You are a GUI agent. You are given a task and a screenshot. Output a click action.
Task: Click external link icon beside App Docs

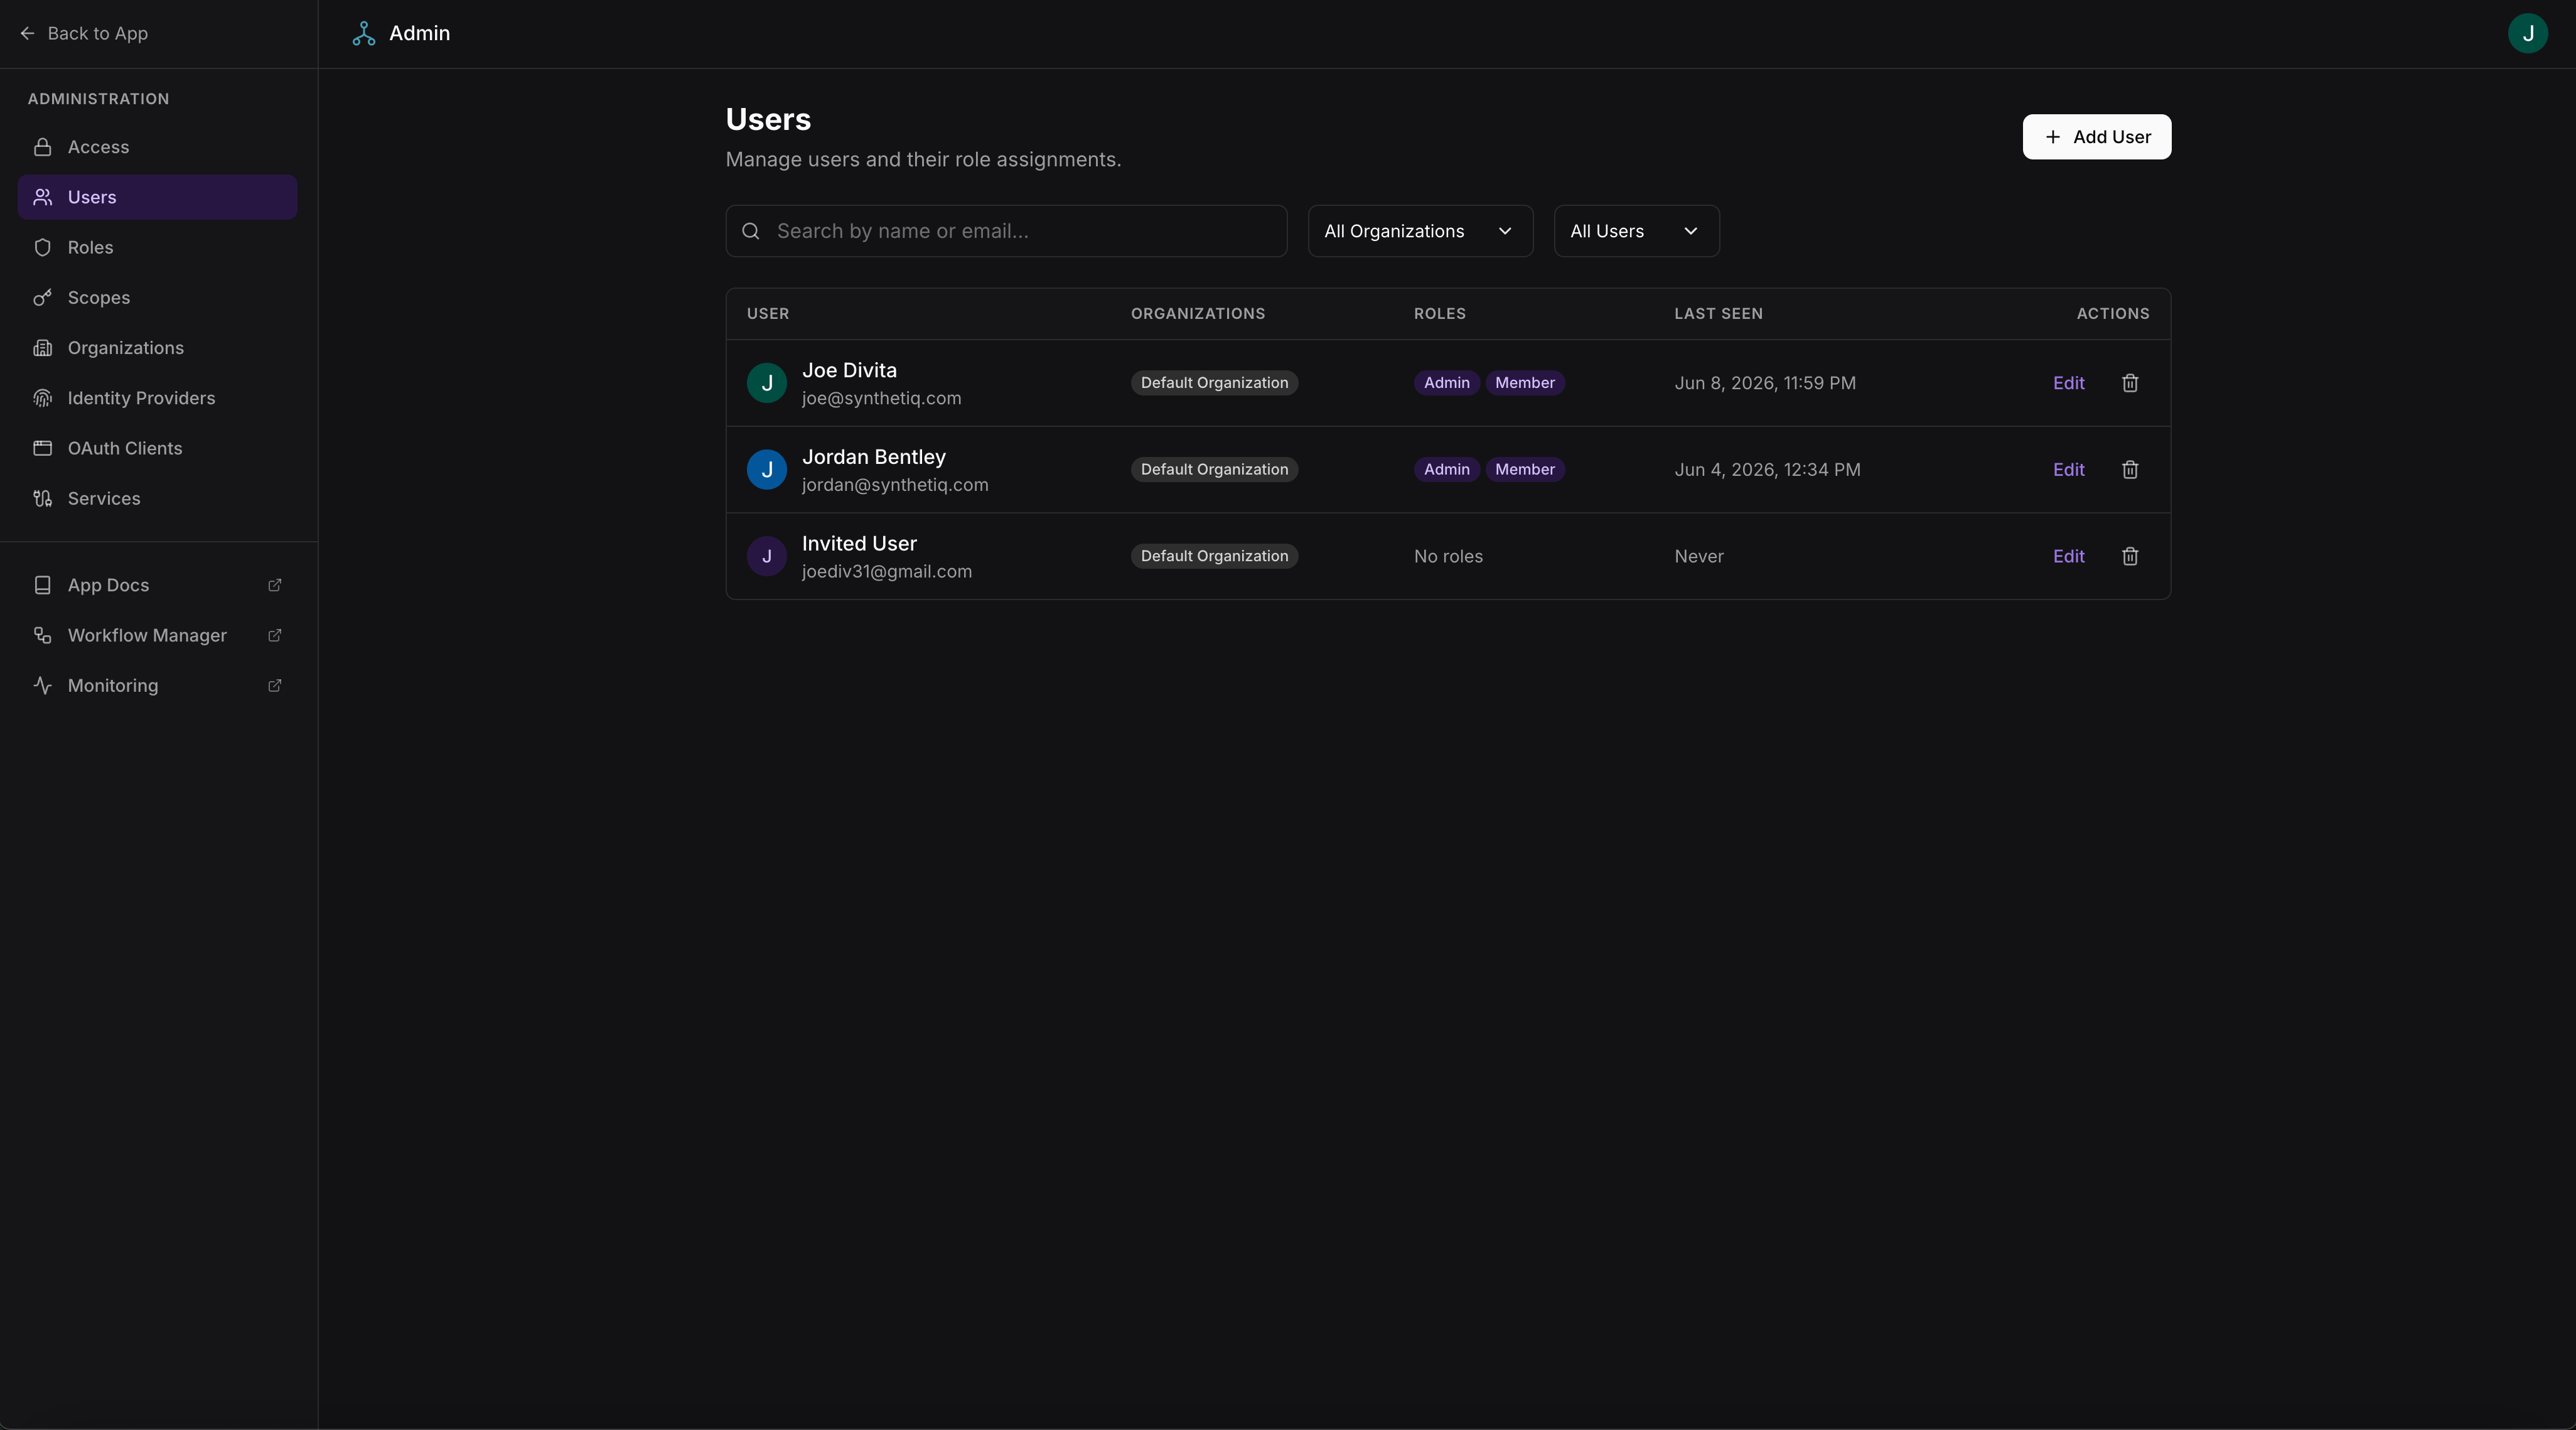pyautogui.click(x=275, y=585)
